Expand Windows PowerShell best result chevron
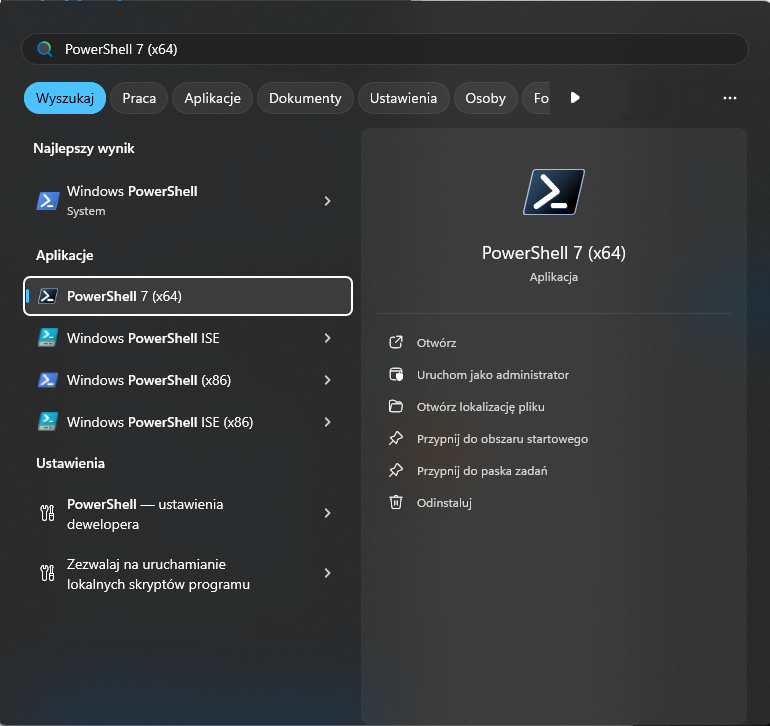 [x=327, y=201]
